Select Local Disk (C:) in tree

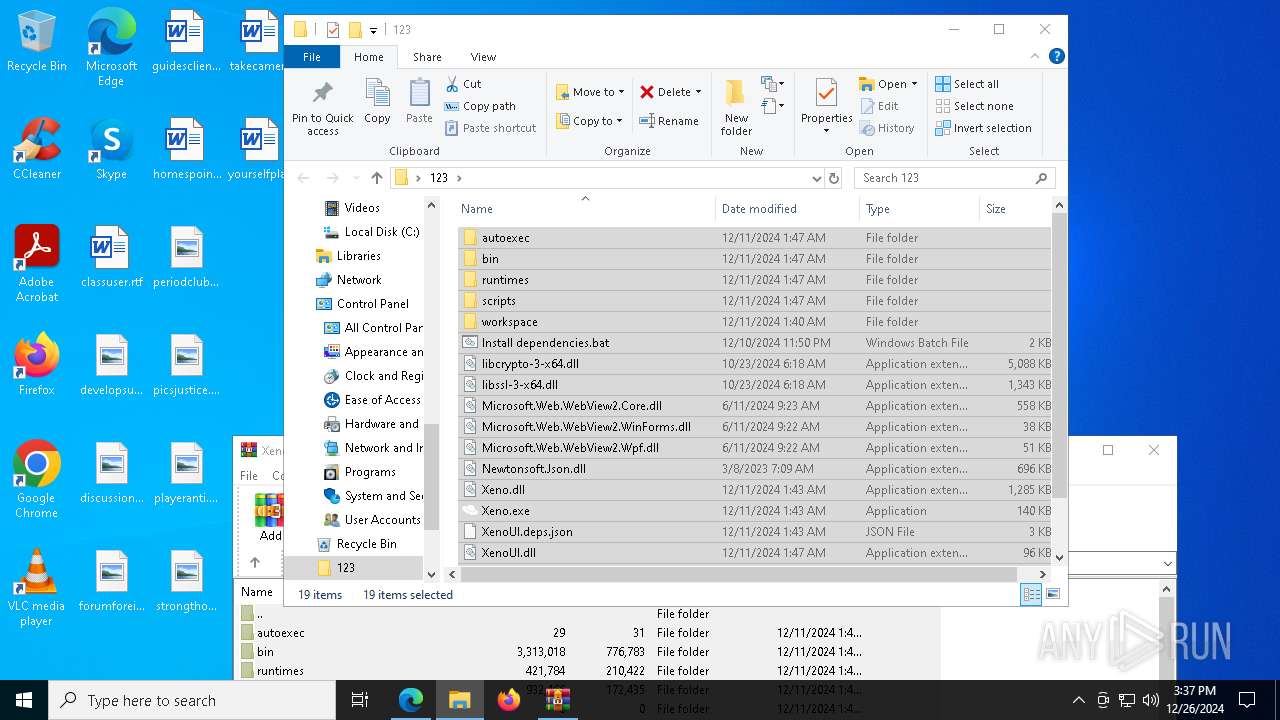(382, 232)
